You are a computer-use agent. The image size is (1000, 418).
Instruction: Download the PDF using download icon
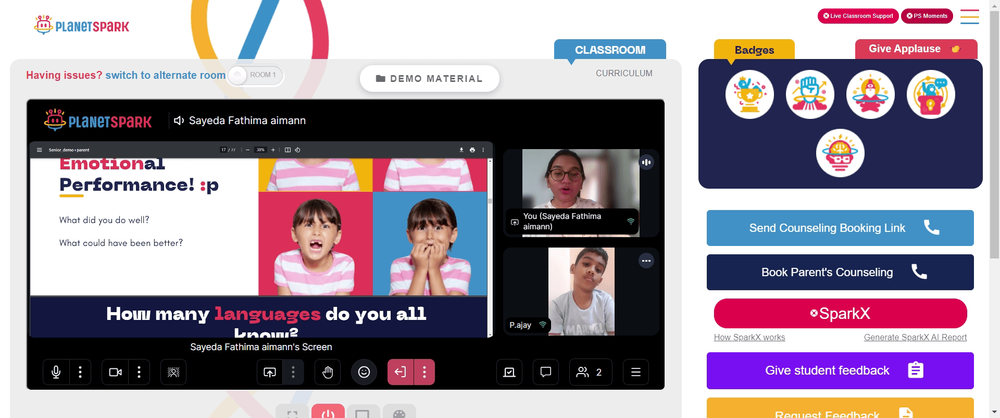click(x=461, y=150)
